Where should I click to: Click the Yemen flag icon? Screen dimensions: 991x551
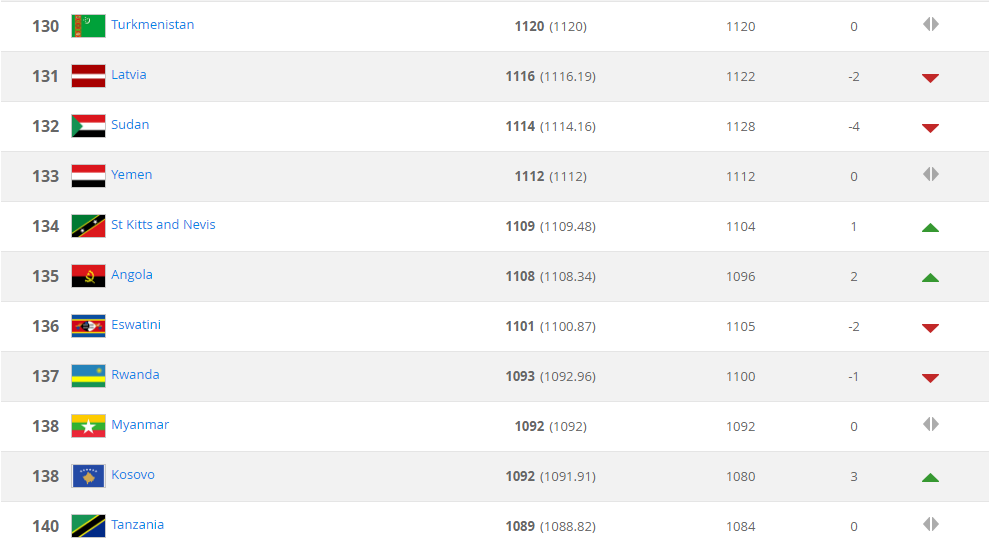point(88,176)
